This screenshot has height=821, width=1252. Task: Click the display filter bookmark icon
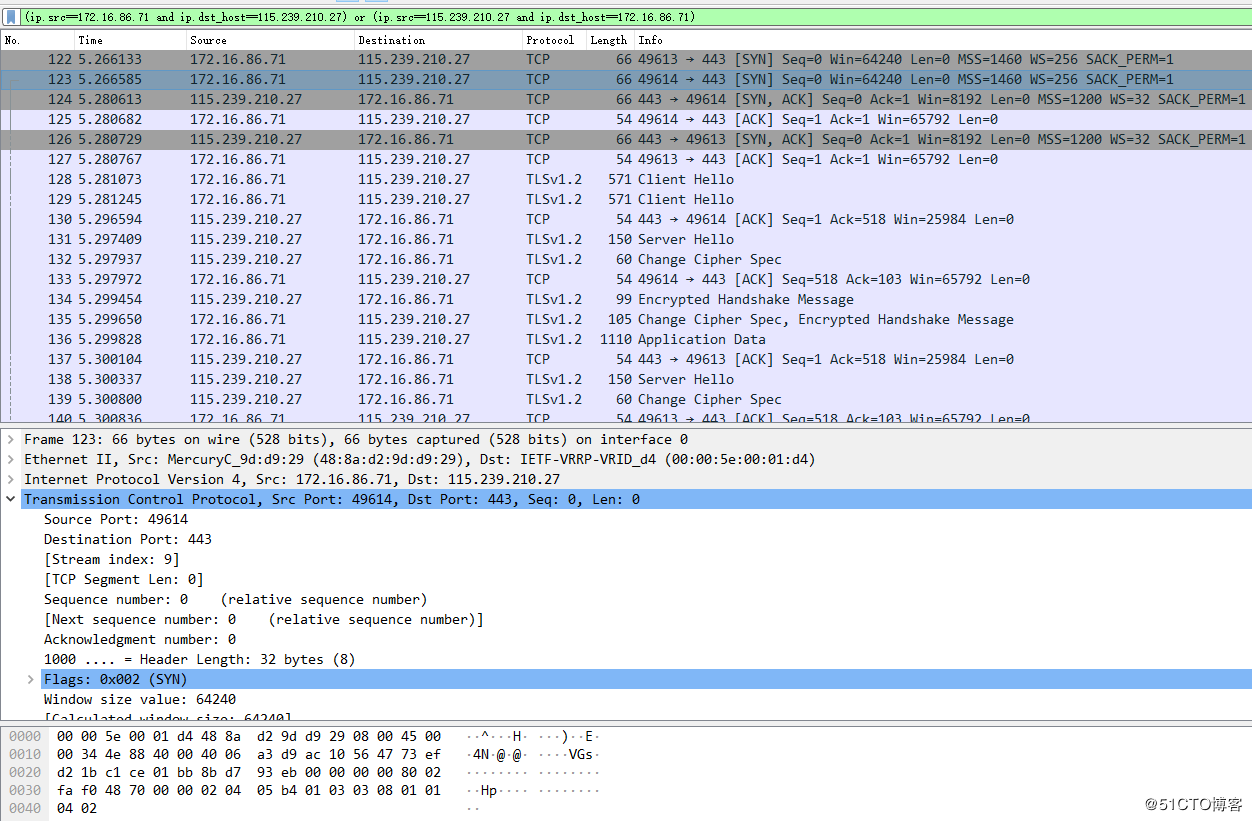11,17
